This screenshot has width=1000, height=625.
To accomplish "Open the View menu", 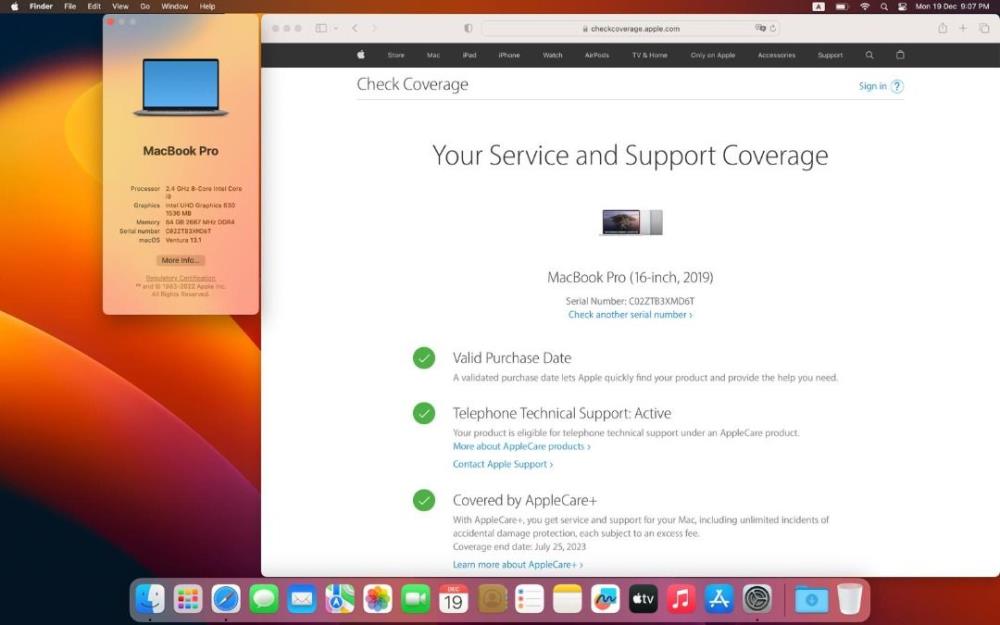I will coord(121,6).
